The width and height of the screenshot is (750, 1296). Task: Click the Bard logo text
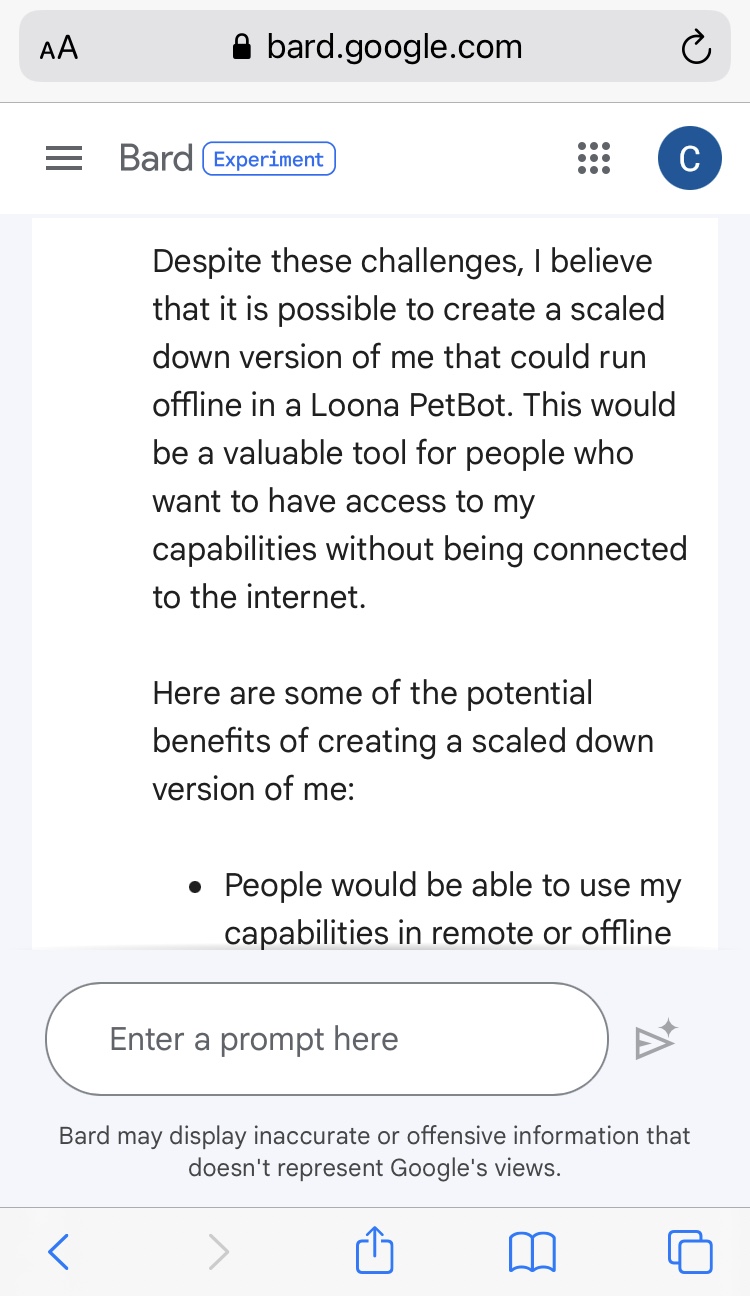click(x=155, y=158)
